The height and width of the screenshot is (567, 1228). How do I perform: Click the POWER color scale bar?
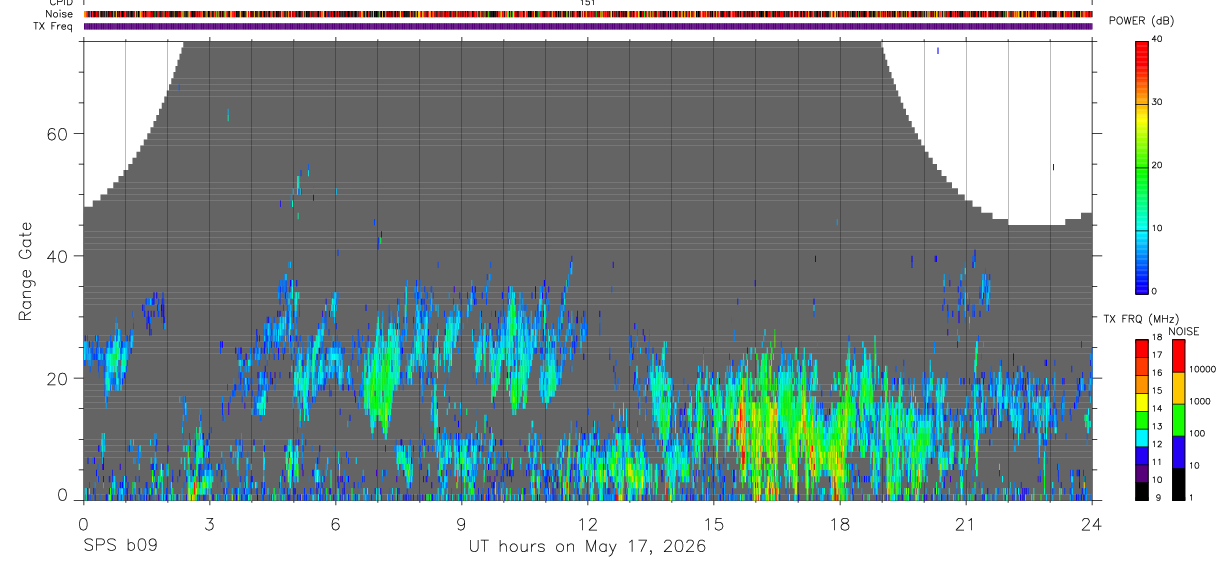(x=1141, y=166)
